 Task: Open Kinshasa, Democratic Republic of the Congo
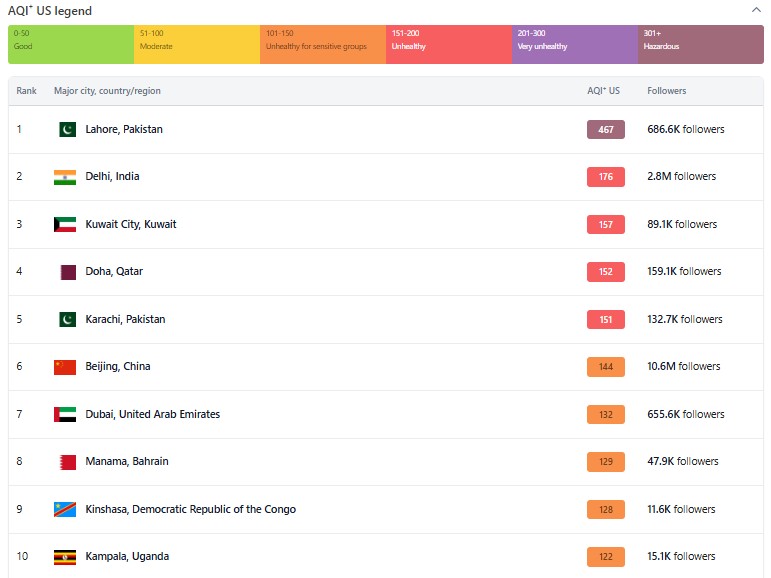(x=190, y=509)
